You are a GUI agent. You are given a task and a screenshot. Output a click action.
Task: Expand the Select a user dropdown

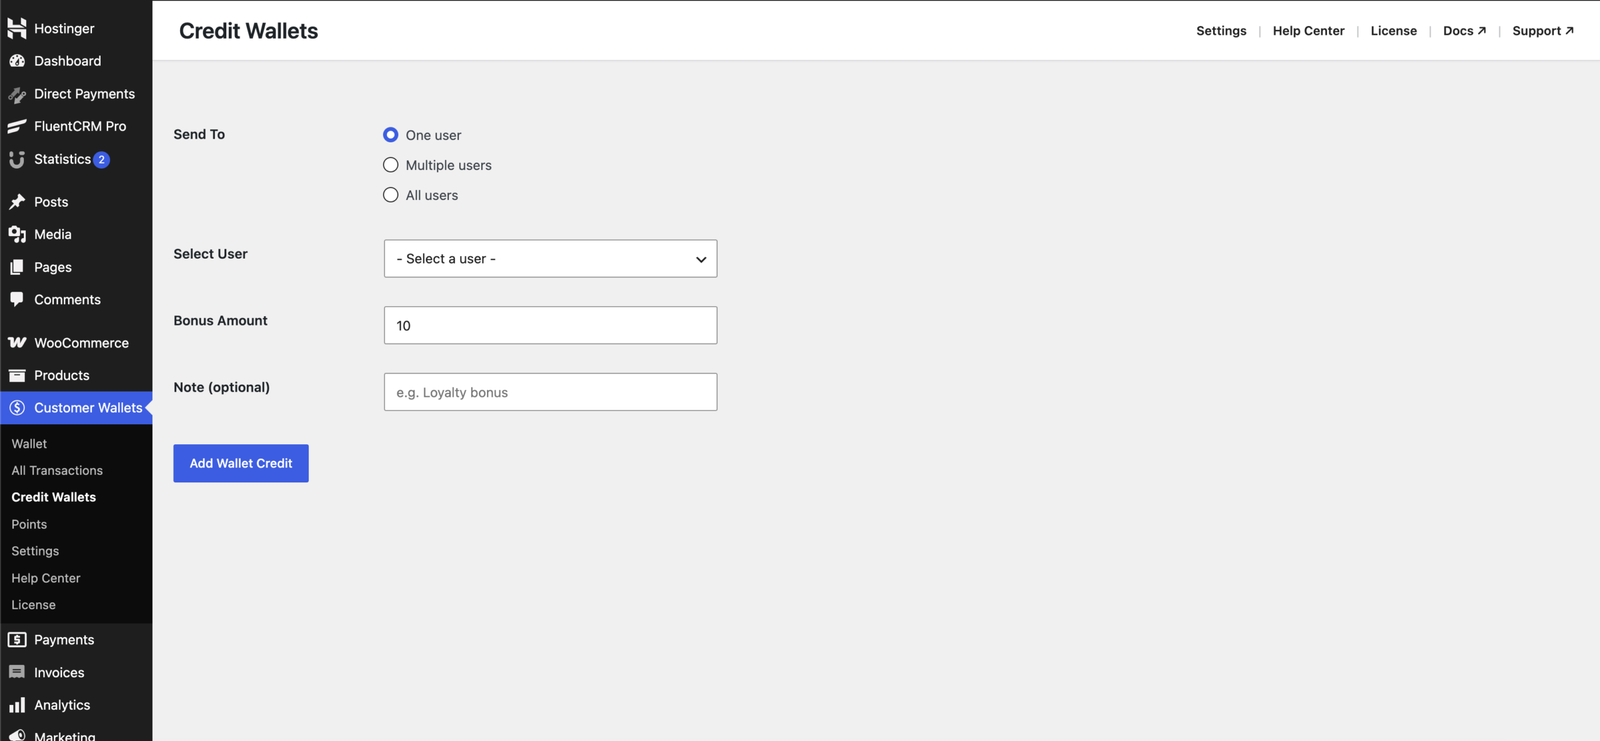[x=550, y=259]
